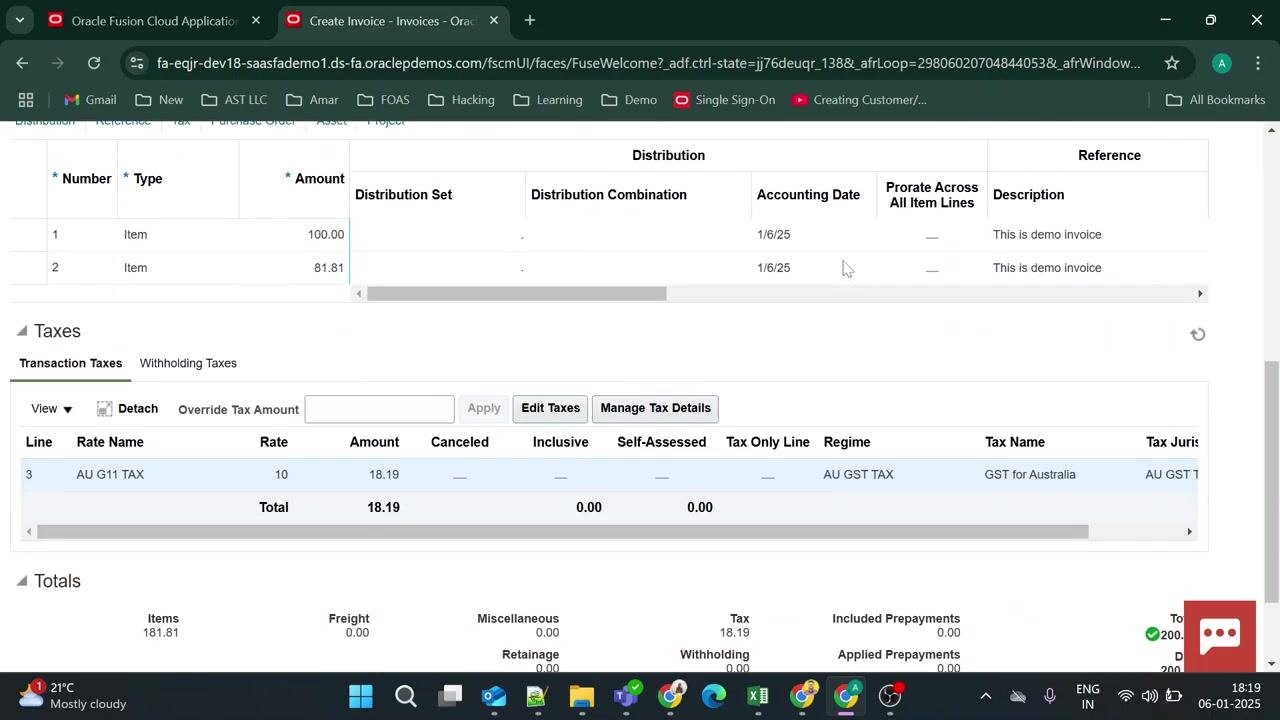This screenshot has width=1280, height=720.
Task: Launch Excel from the taskbar
Action: click(758, 696)
